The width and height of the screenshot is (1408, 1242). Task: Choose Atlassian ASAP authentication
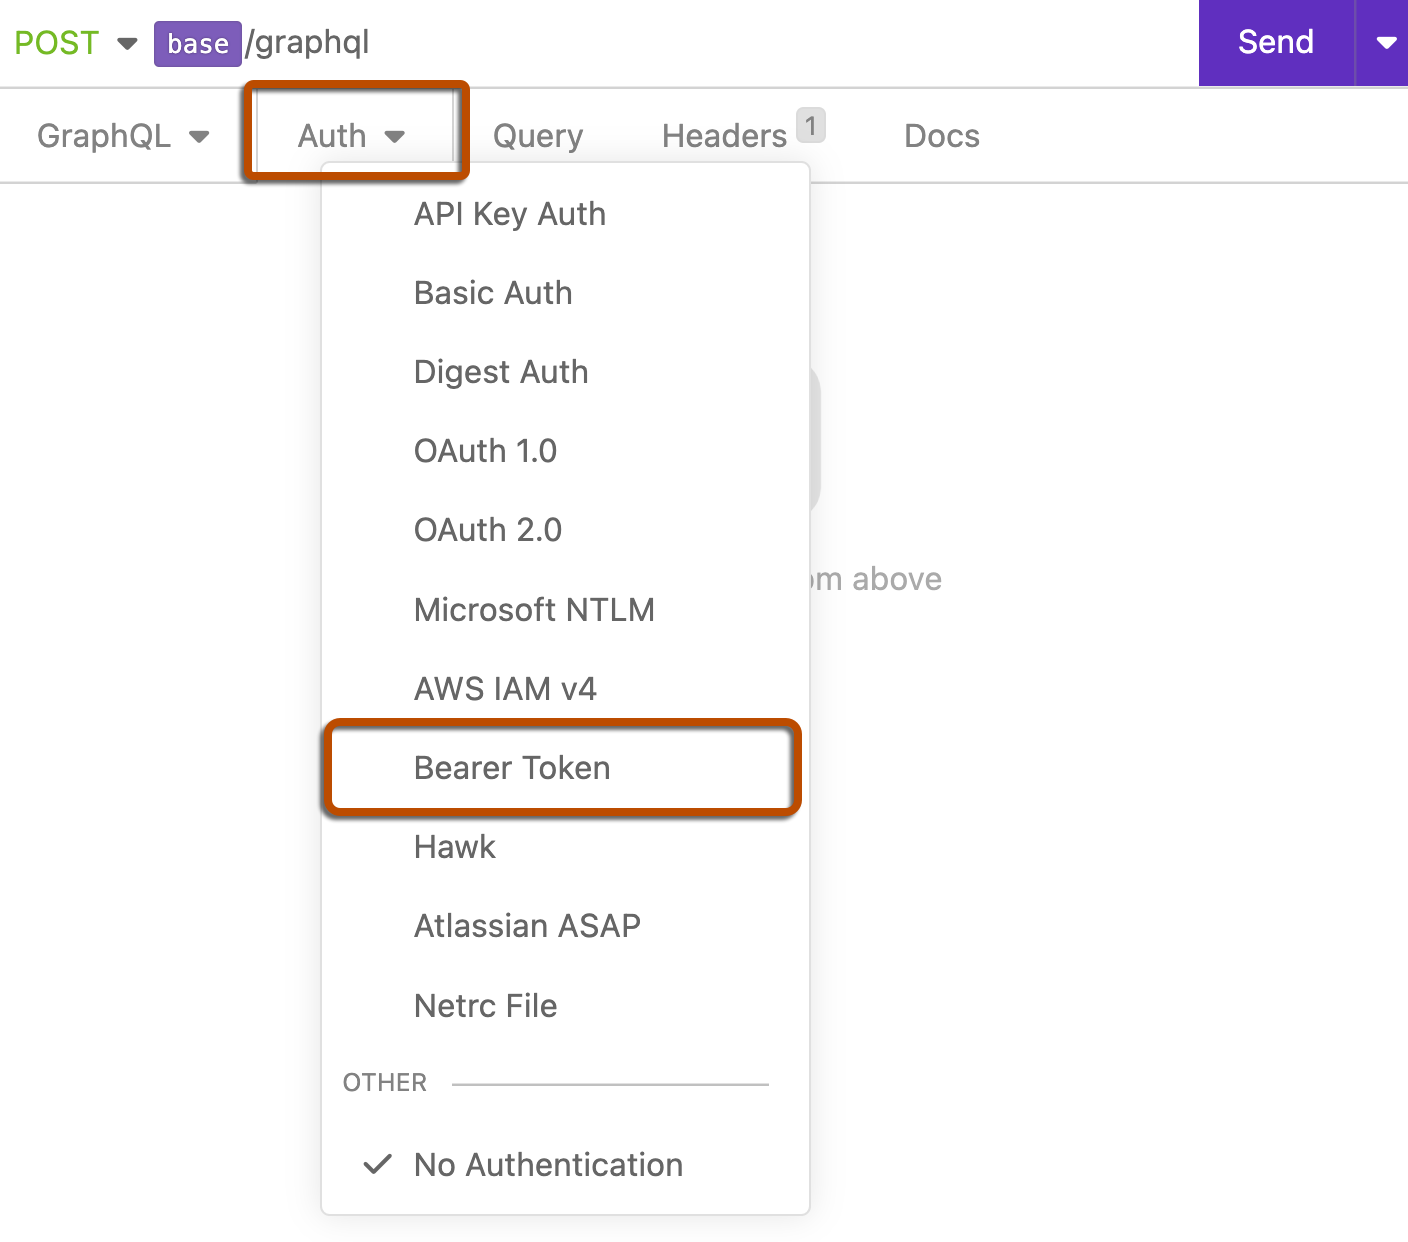(527, 925)
